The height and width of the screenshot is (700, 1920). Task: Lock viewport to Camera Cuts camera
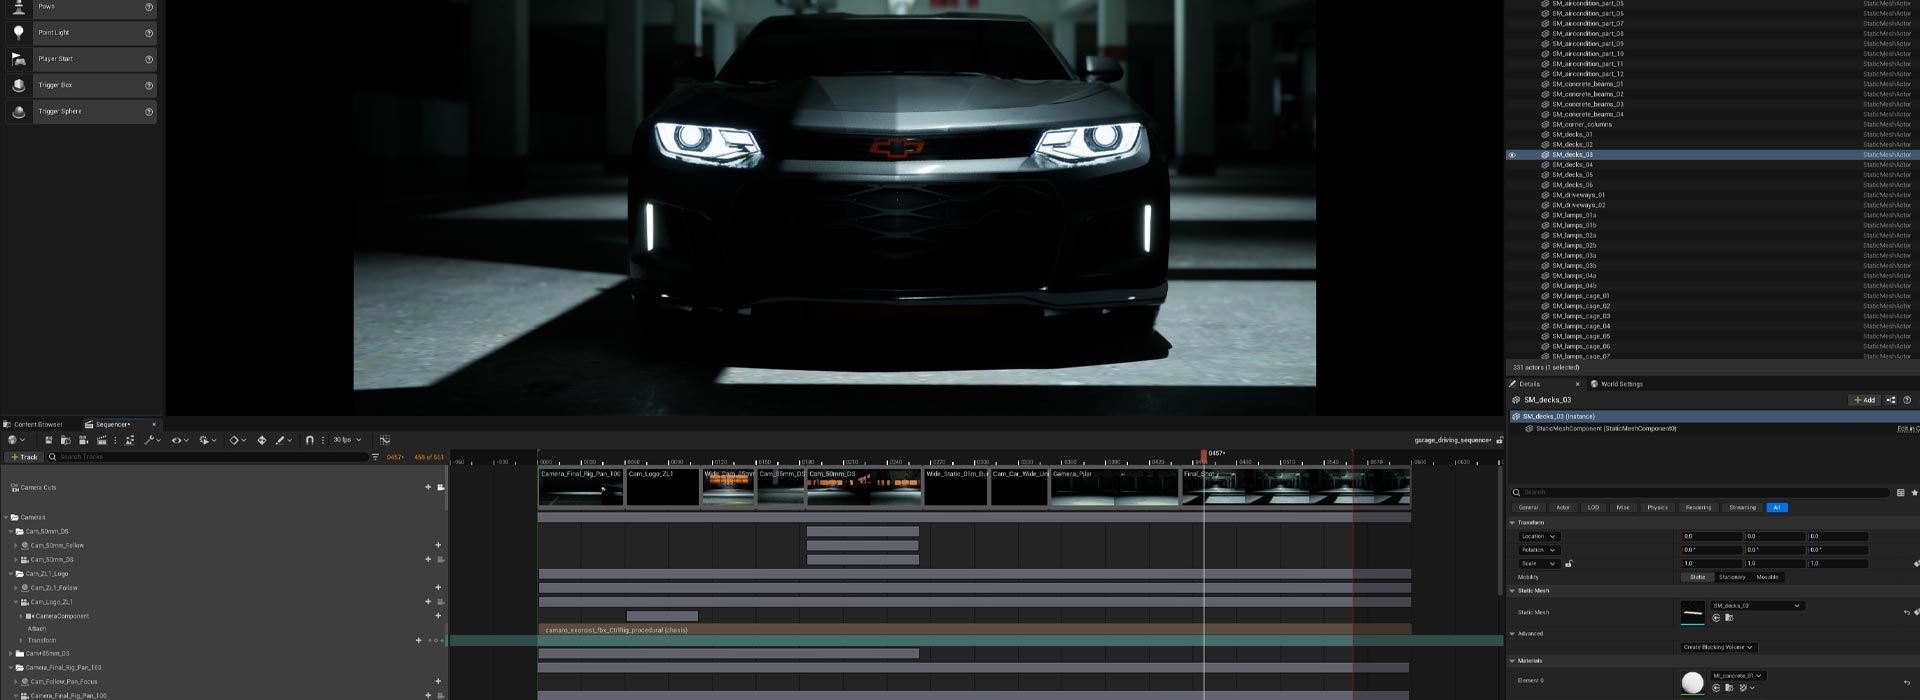[x=440, y=487]
